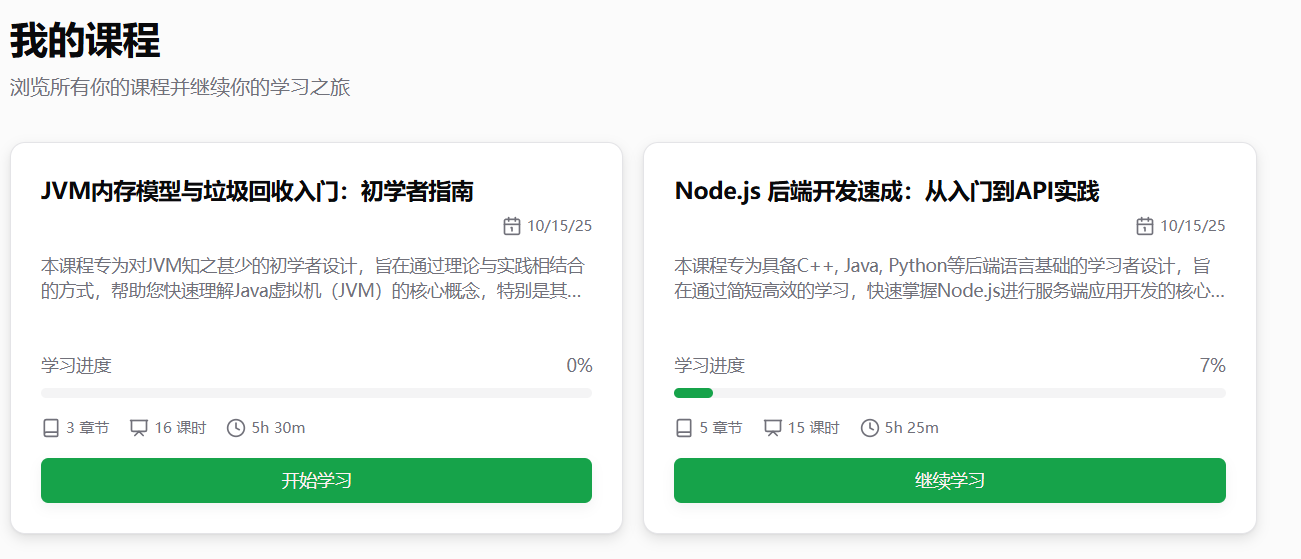Screen dimensions: 1301x559
Task: Click the lessons presentation icon on JVM card
Action: coord(139,428)
